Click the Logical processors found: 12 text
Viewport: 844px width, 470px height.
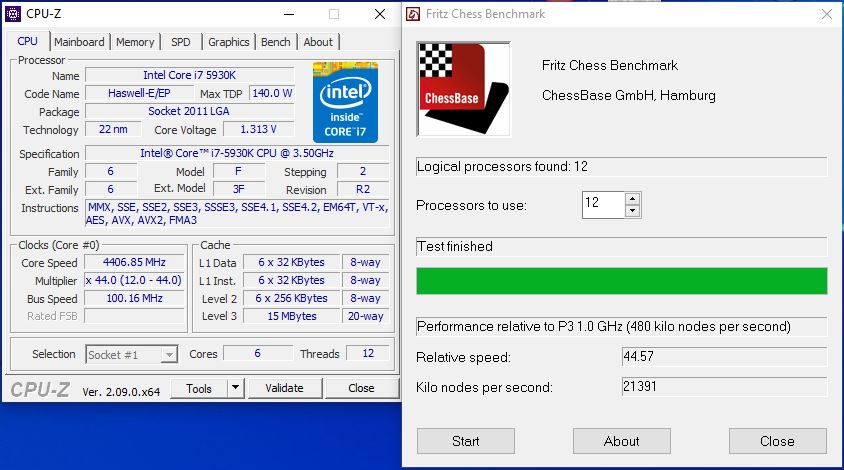502,166
